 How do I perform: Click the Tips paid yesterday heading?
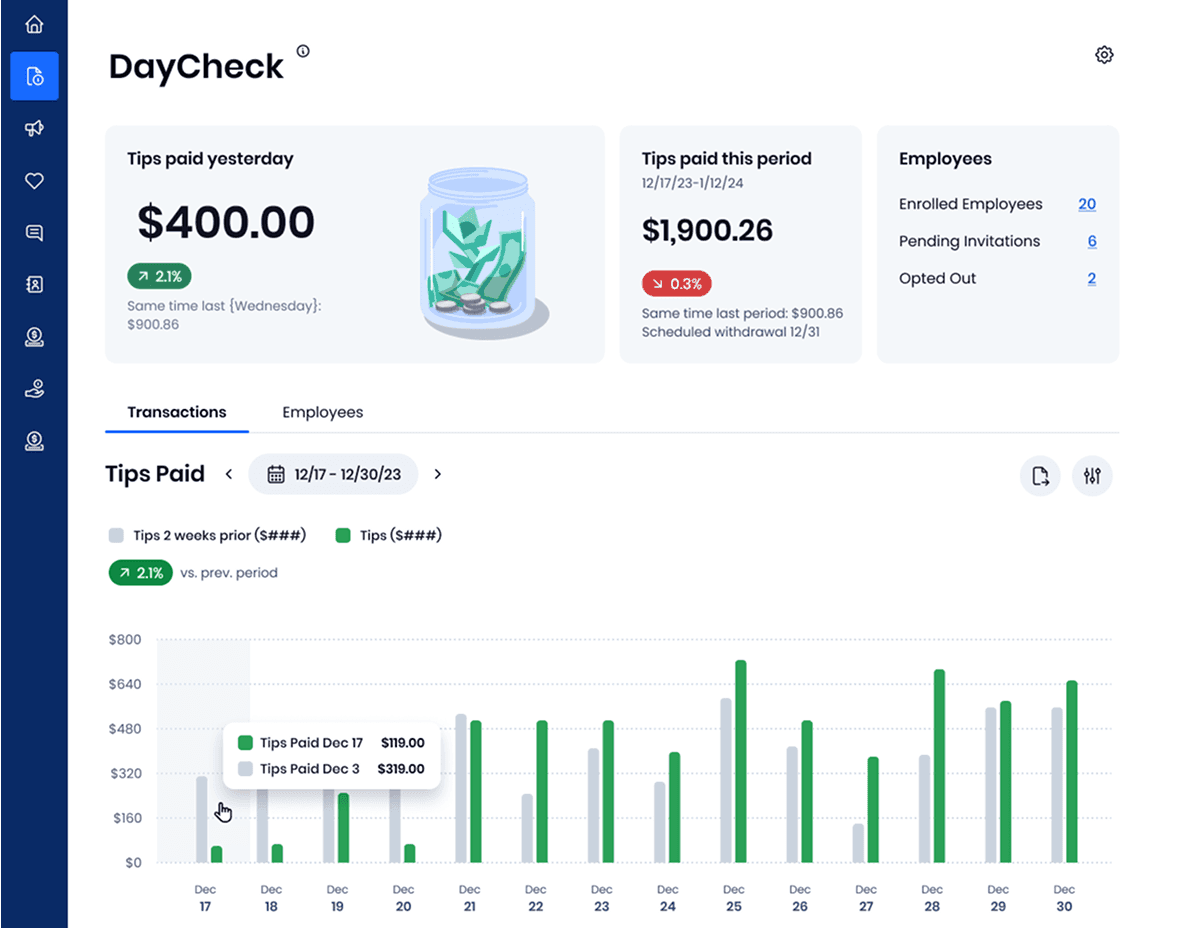coord(210,159)
